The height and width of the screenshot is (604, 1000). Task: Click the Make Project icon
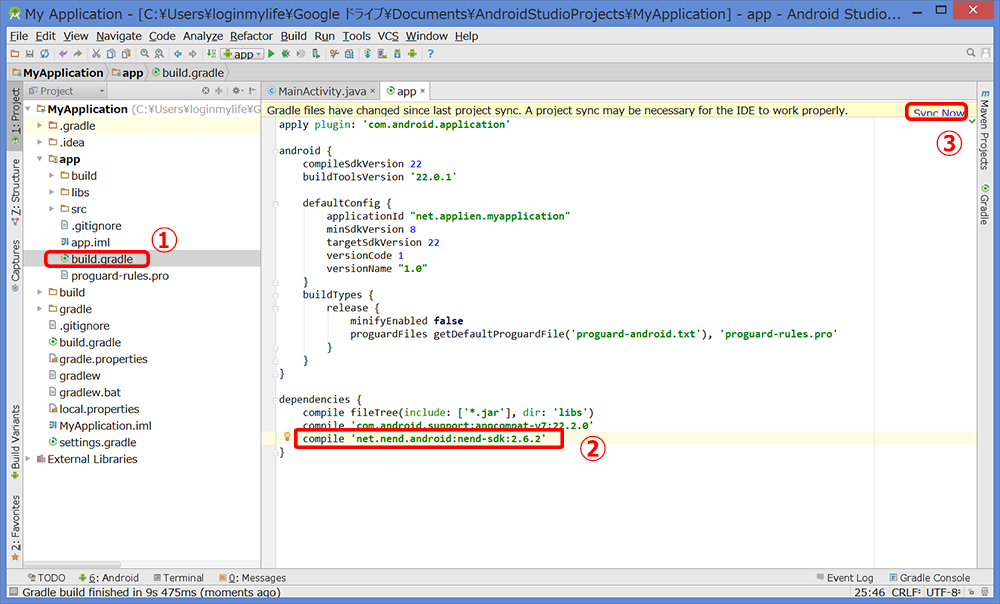click(x=212, y=54)
